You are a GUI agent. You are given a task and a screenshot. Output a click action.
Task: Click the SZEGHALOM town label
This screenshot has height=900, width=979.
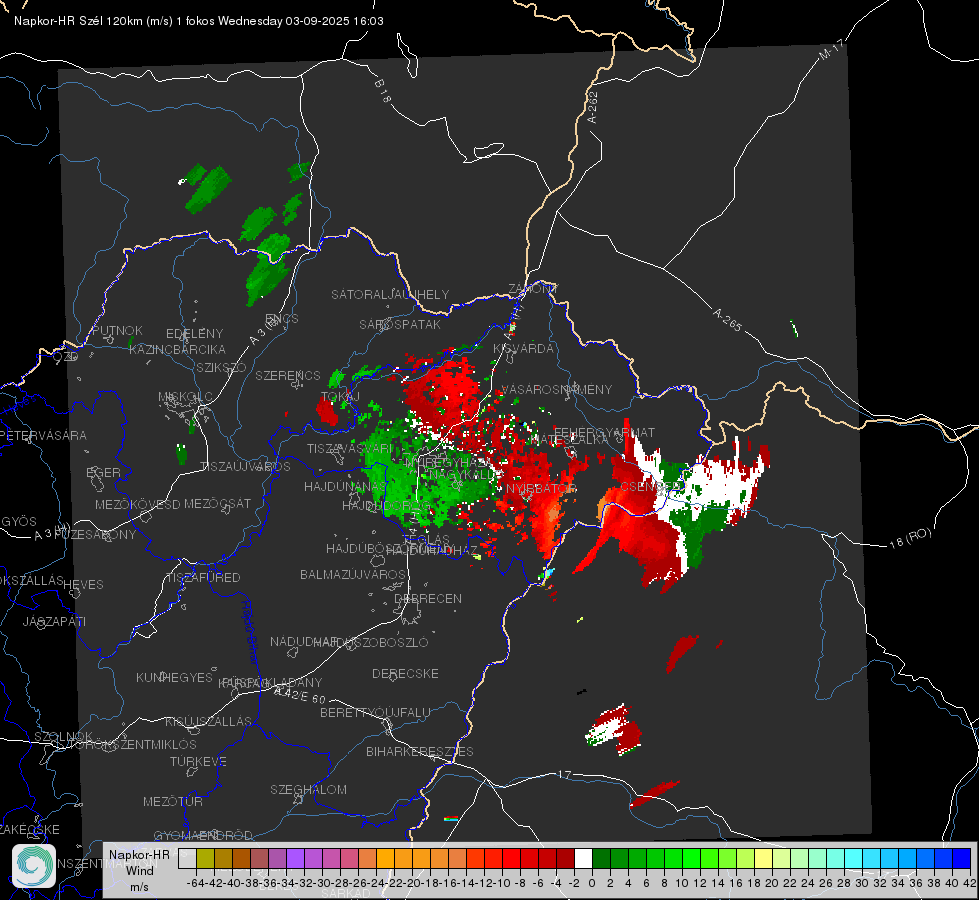pyautogui.click(x=308, y=789)
